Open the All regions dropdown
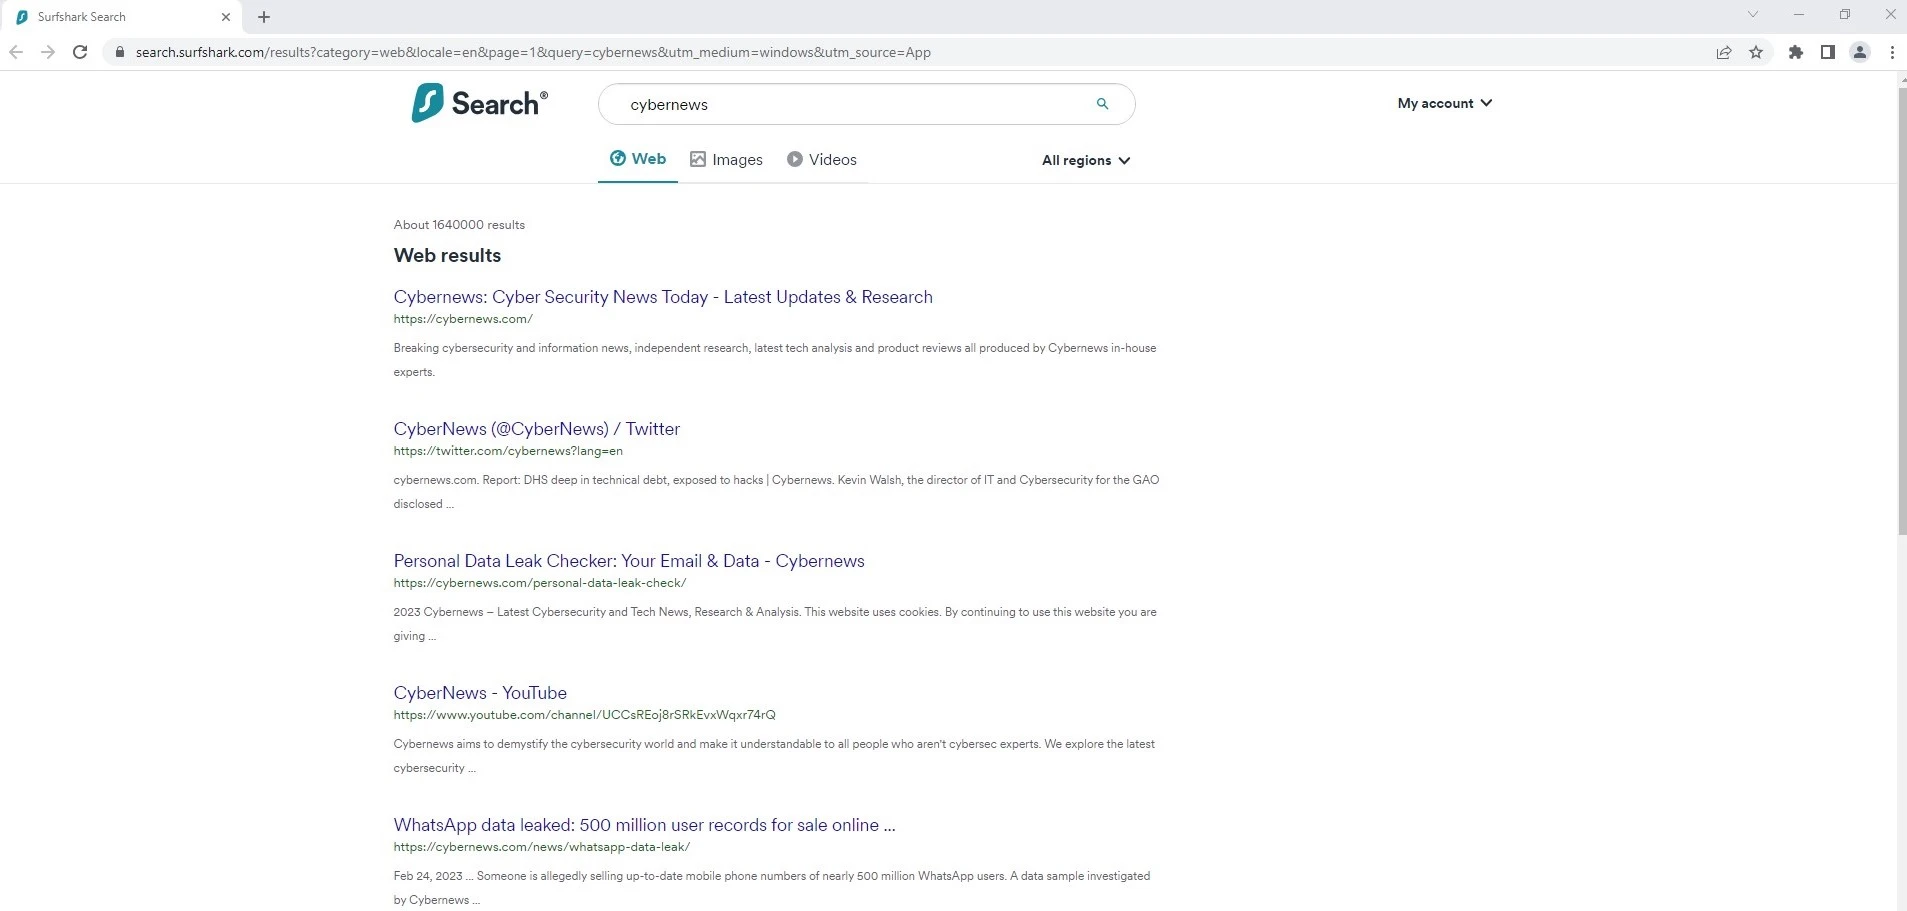The image size is (1907, 911). [1085, 160]
